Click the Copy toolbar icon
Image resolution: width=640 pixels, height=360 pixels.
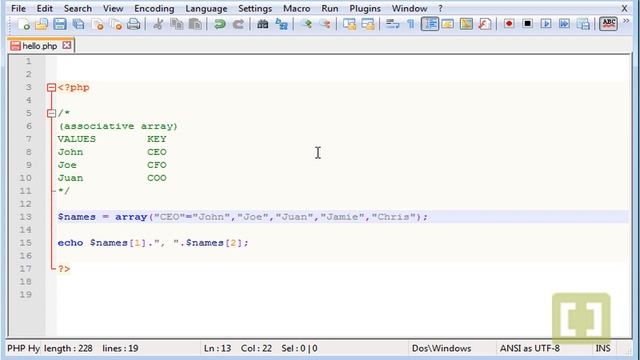[x=177, y=24]
